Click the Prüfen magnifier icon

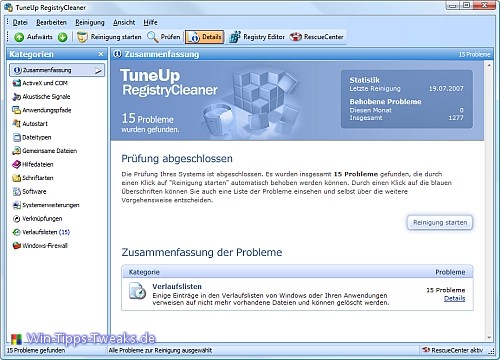pyautogui.click(x=153, y=37)
